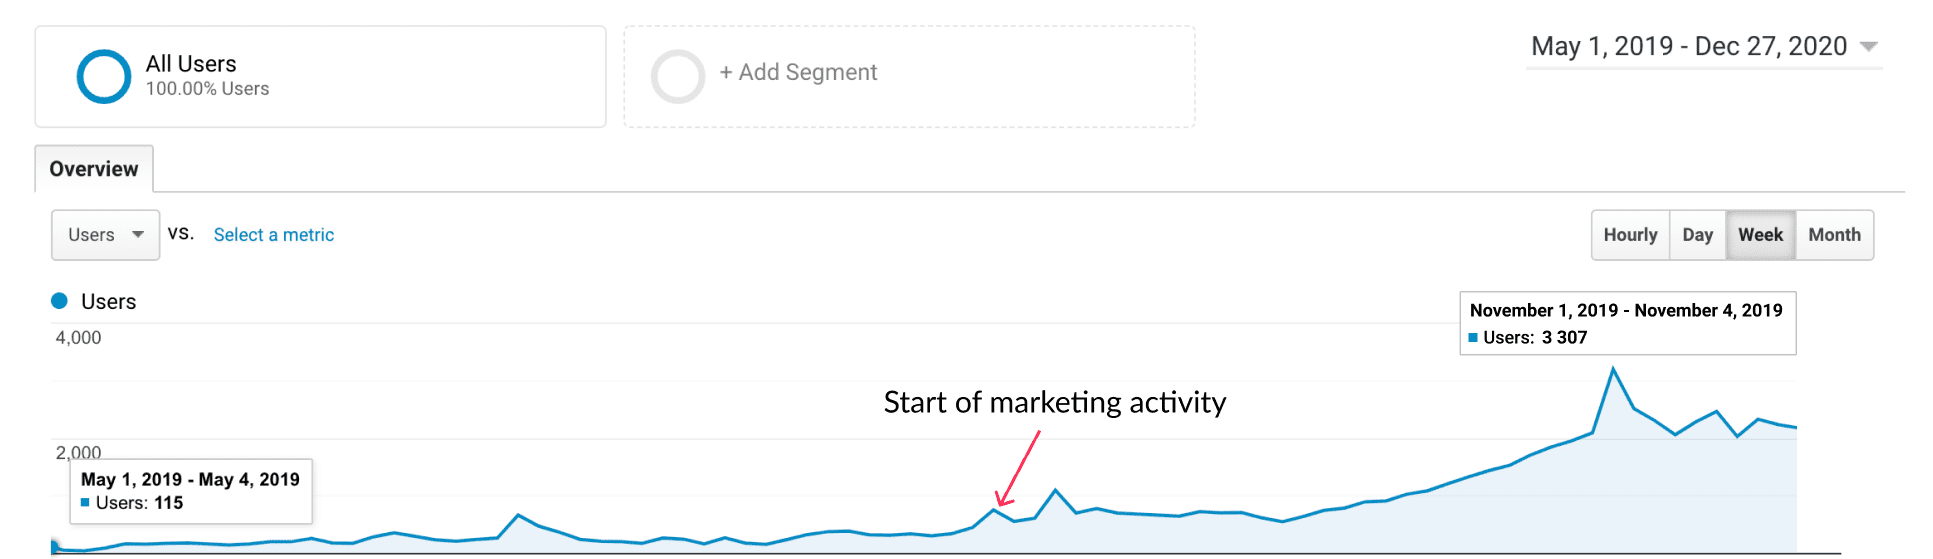1933x559 pixels.
Task: Click the November 1, 2019 users tooltip
Action: pyautogui.click(x=1627, y=323)
